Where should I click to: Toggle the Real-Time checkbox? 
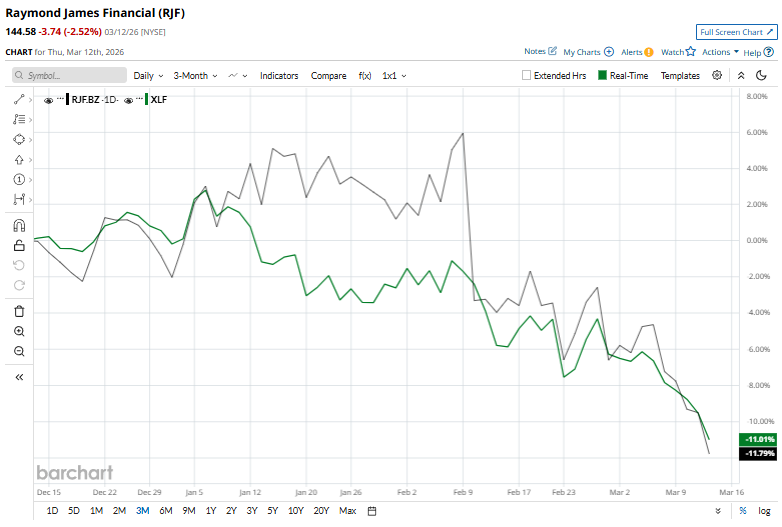point(602,75)
